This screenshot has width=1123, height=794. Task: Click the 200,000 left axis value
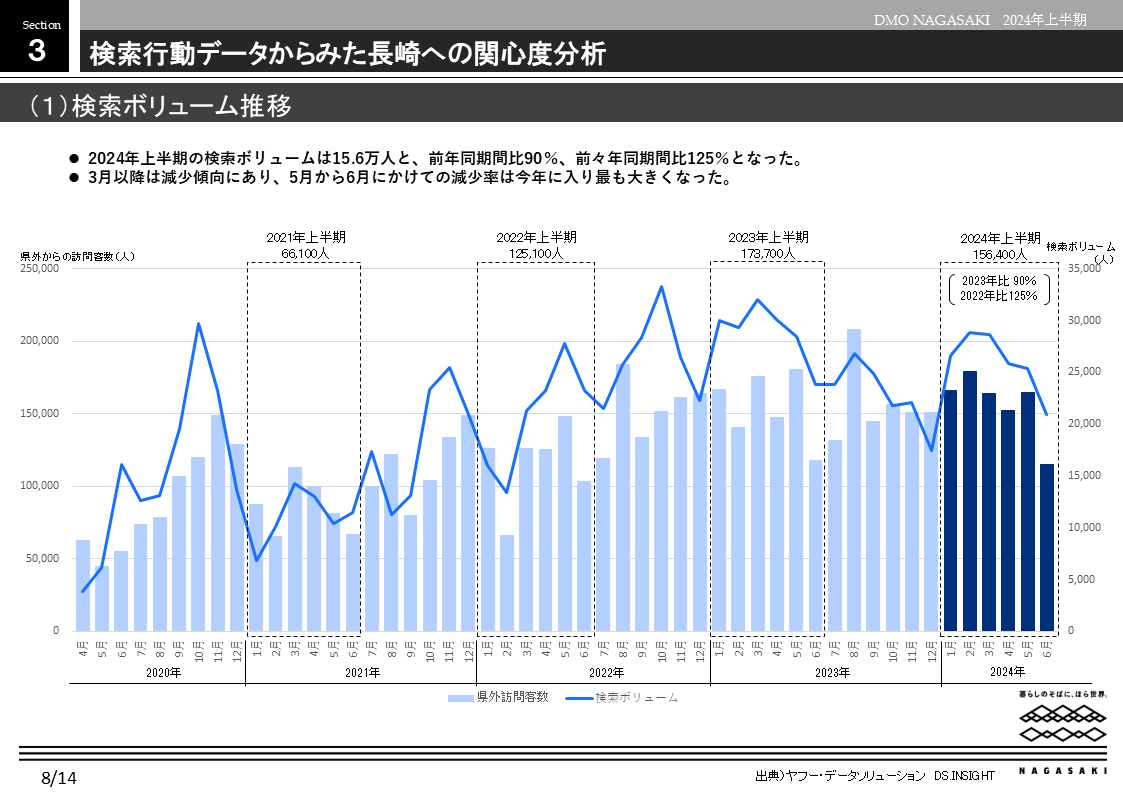click(x=39, y=341)
